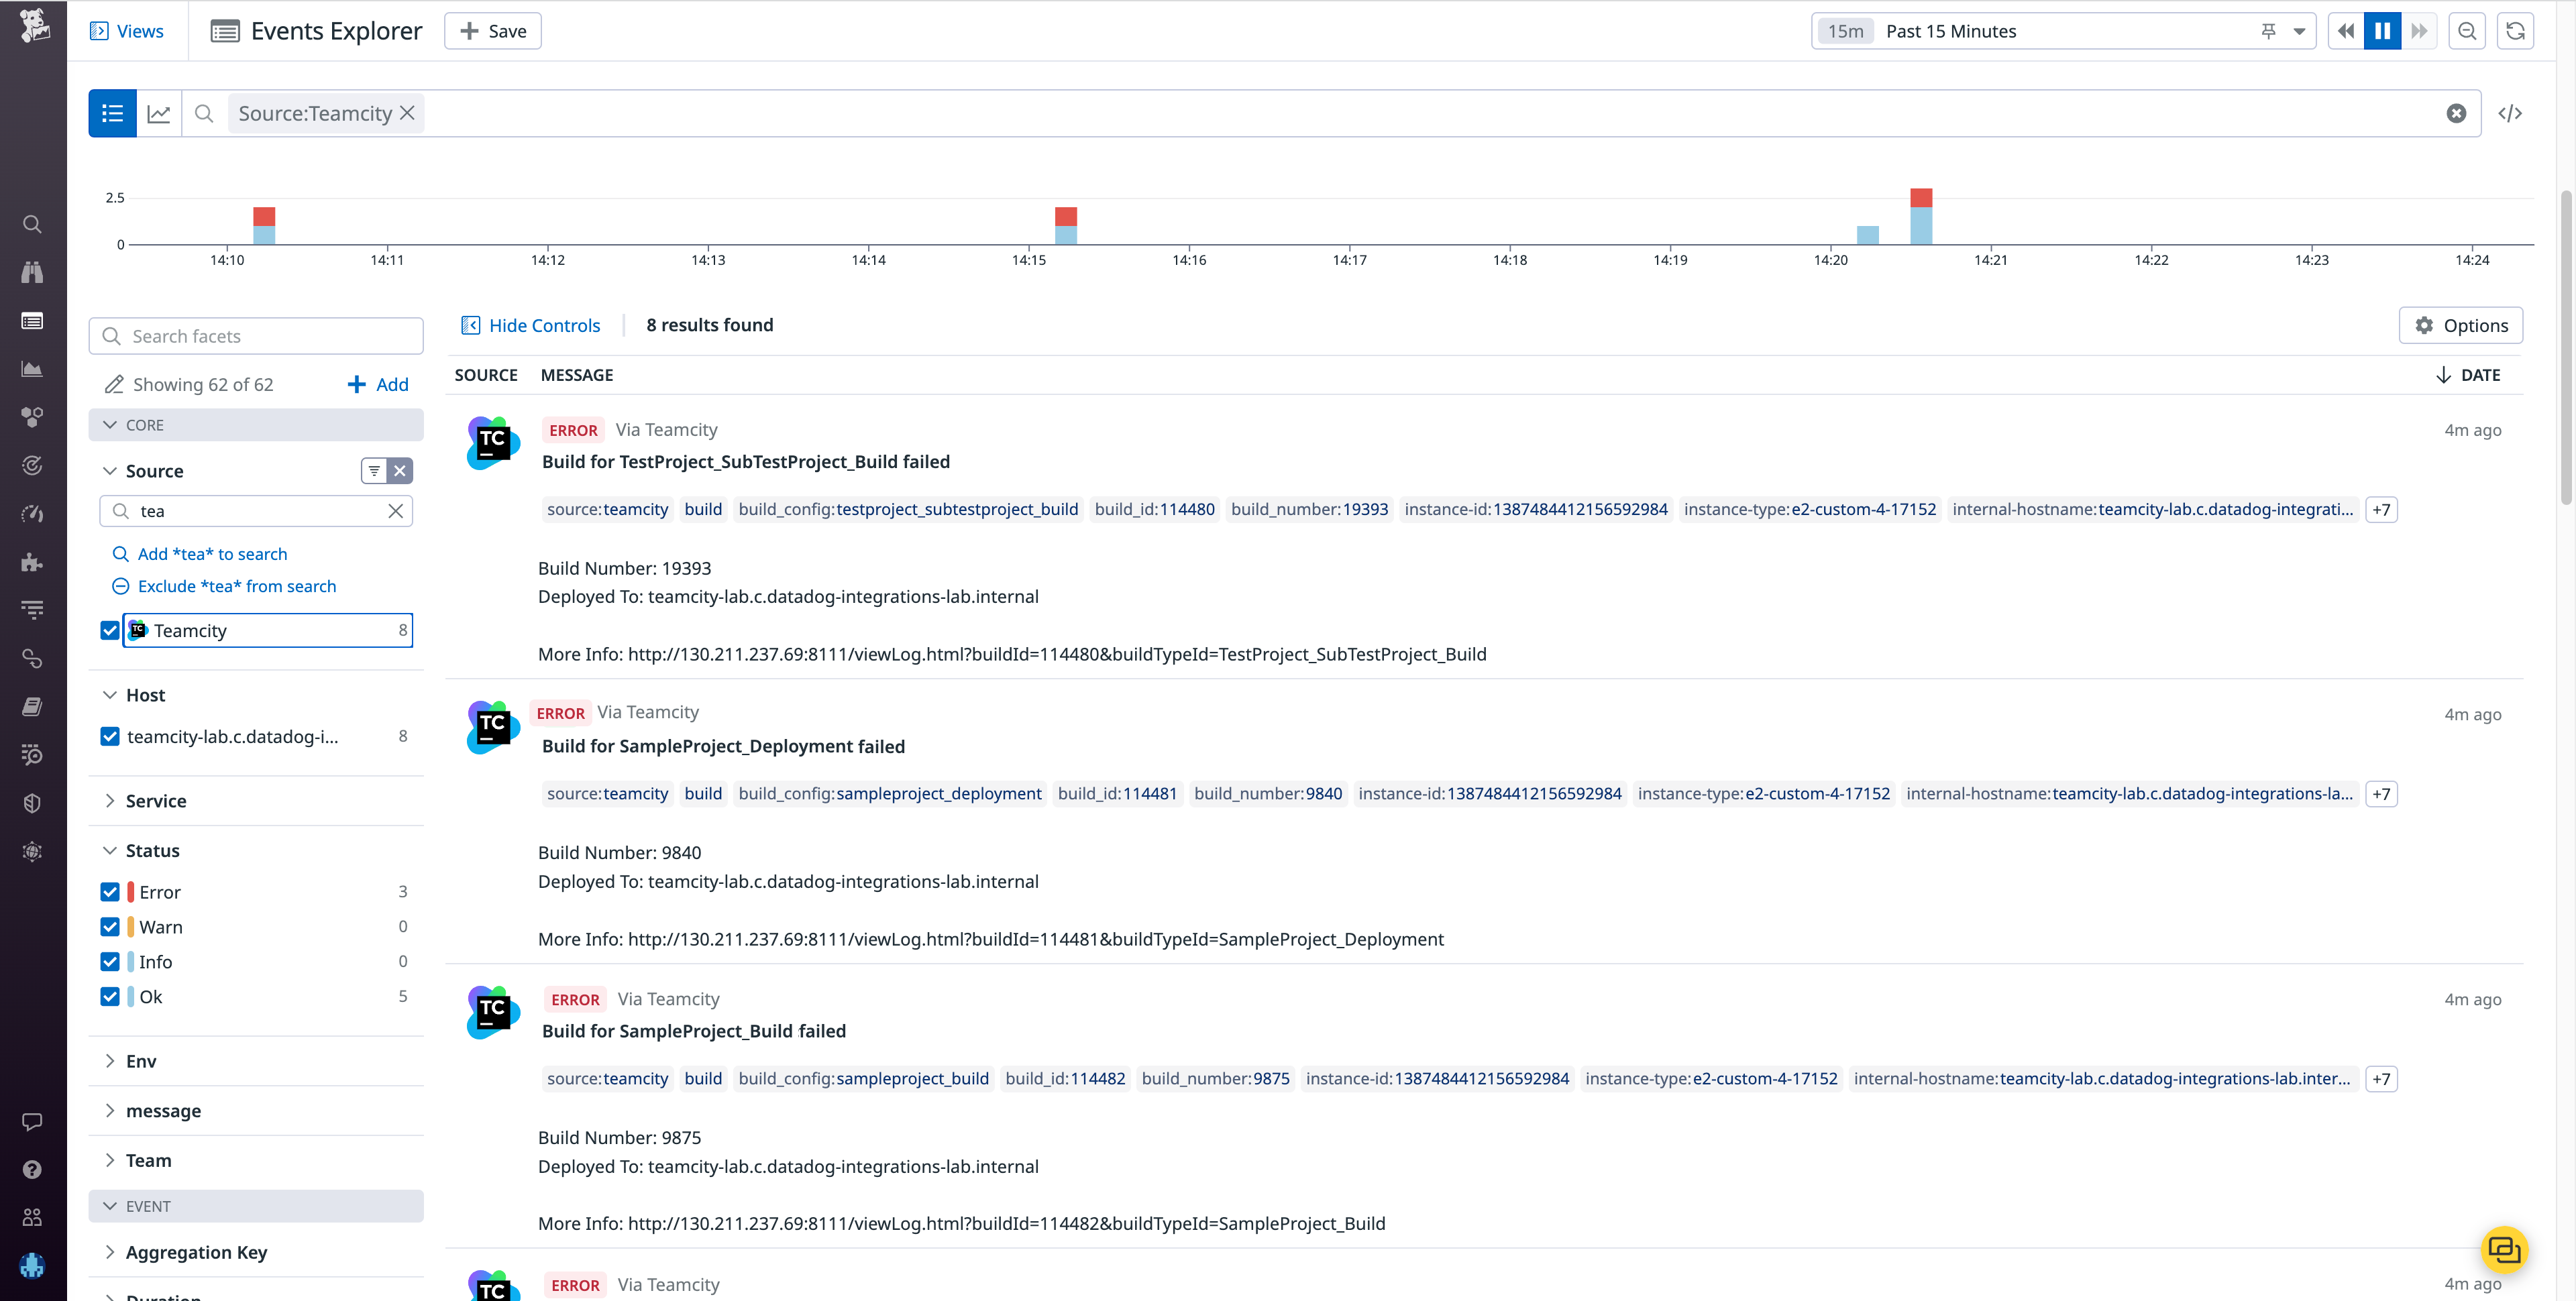Click the Options button

coord(2460,325)
